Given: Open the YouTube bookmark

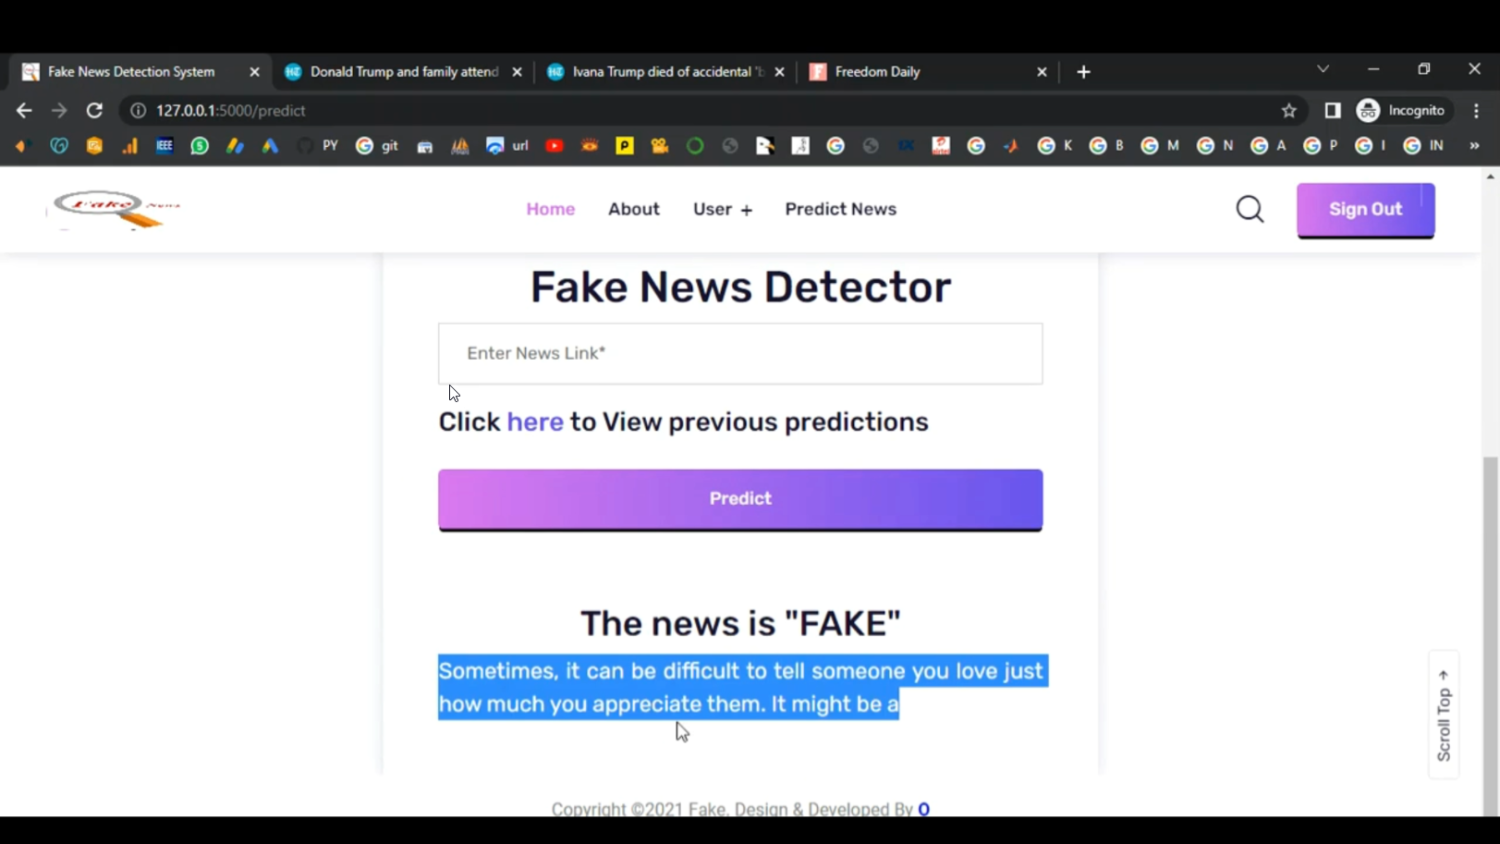Looking at the screenshot, I should point(554,146).
